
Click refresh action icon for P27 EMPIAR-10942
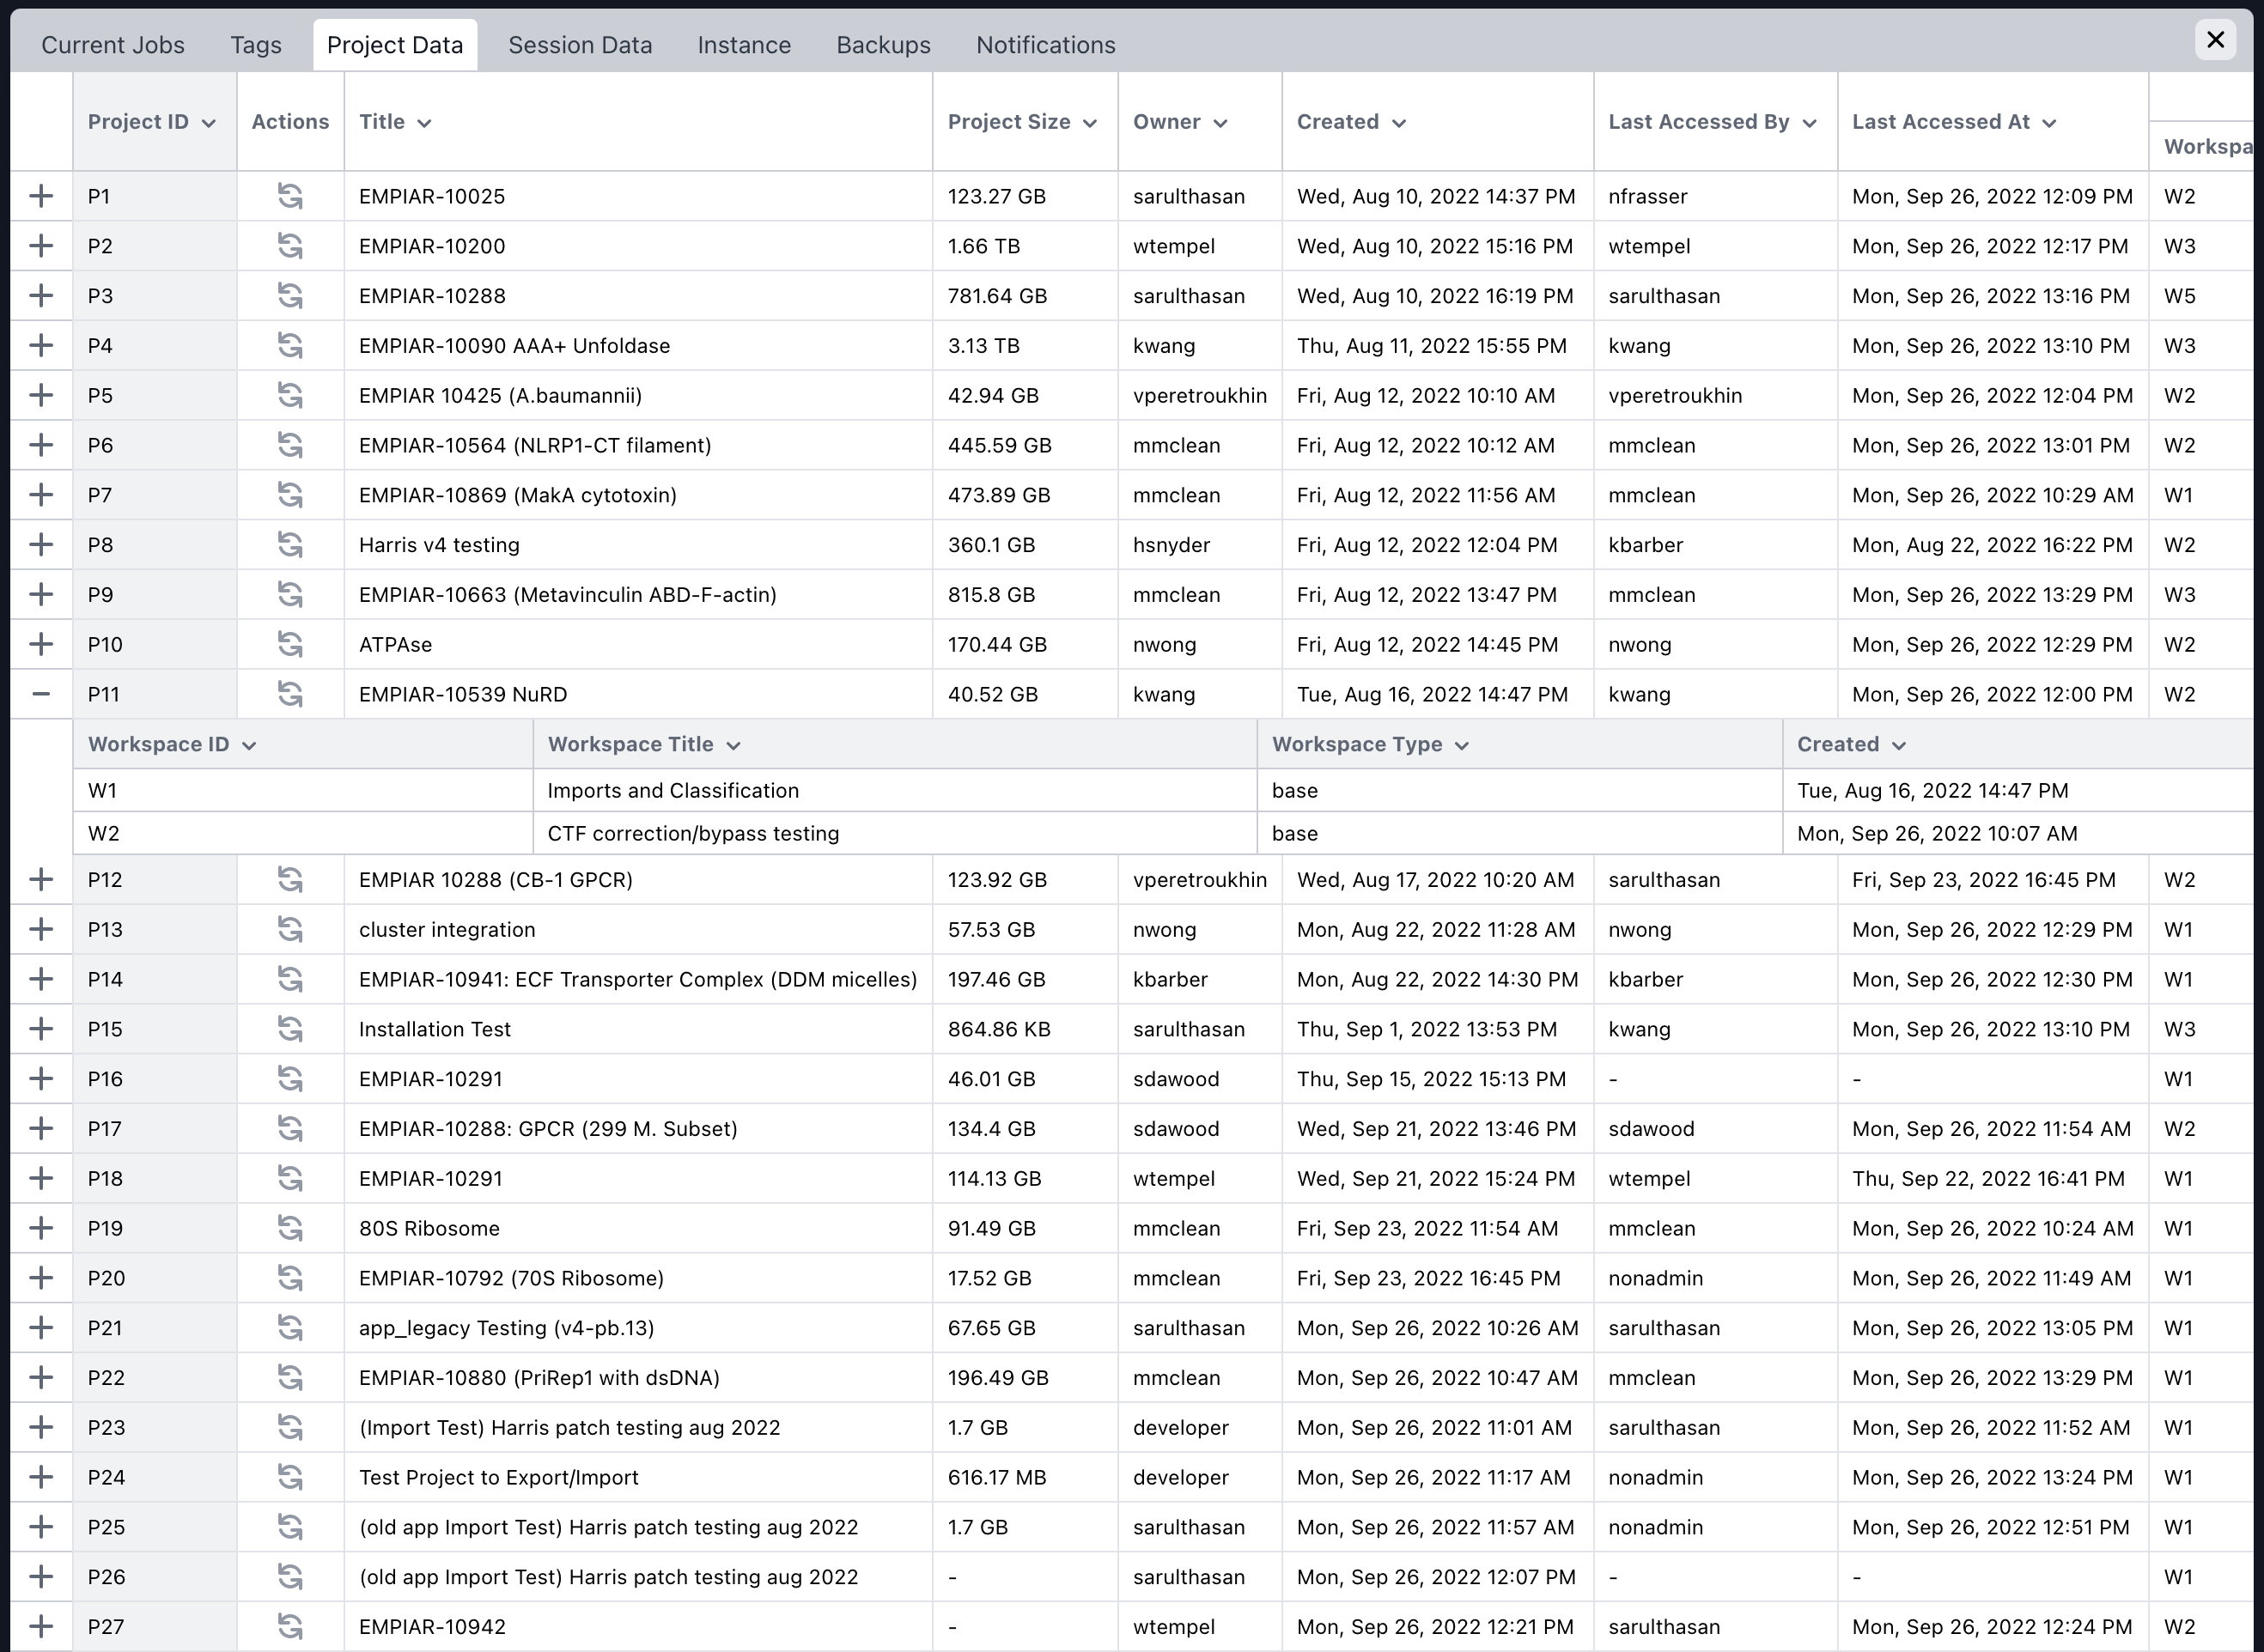tap(290, 1627)
